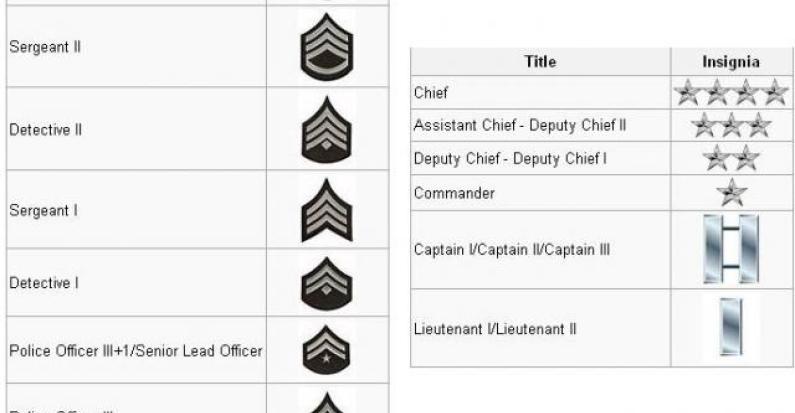Click the Sergeant II chevron insignia
Viewport: 795px width, 413px height.
pos(327,47)
